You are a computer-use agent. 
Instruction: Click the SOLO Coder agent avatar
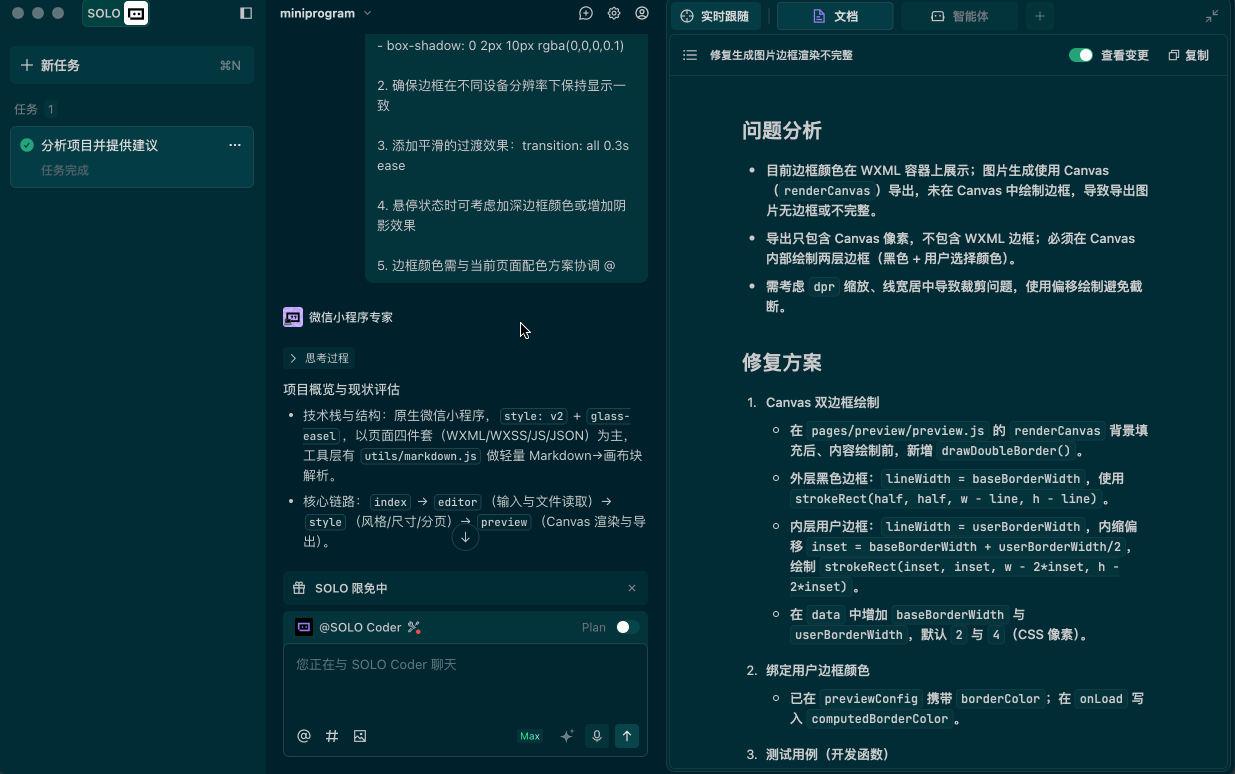point(304,627)
